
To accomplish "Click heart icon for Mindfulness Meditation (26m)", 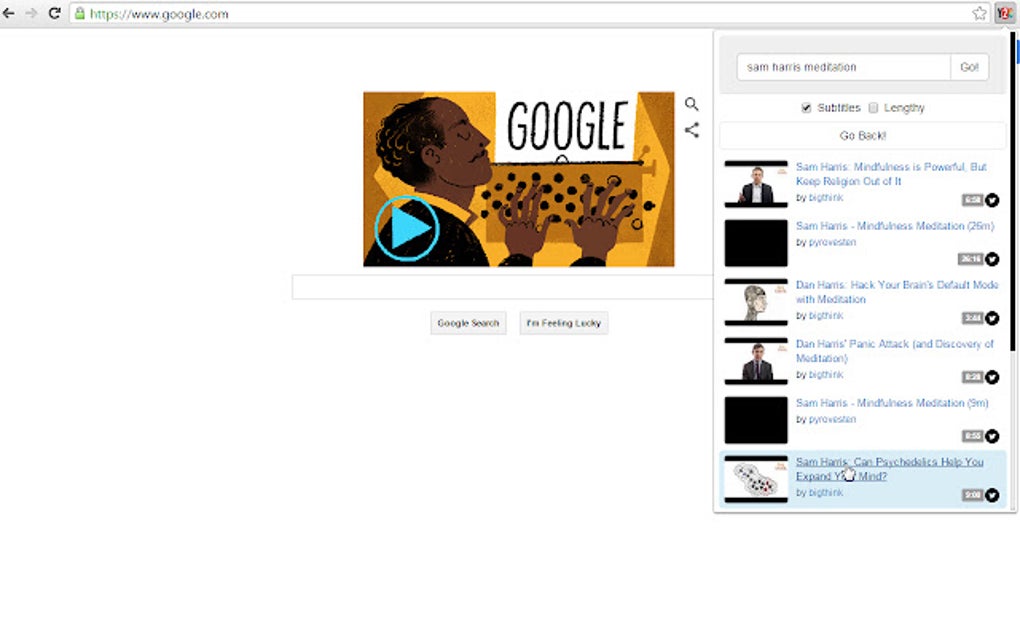I will [x=992, y=259].
